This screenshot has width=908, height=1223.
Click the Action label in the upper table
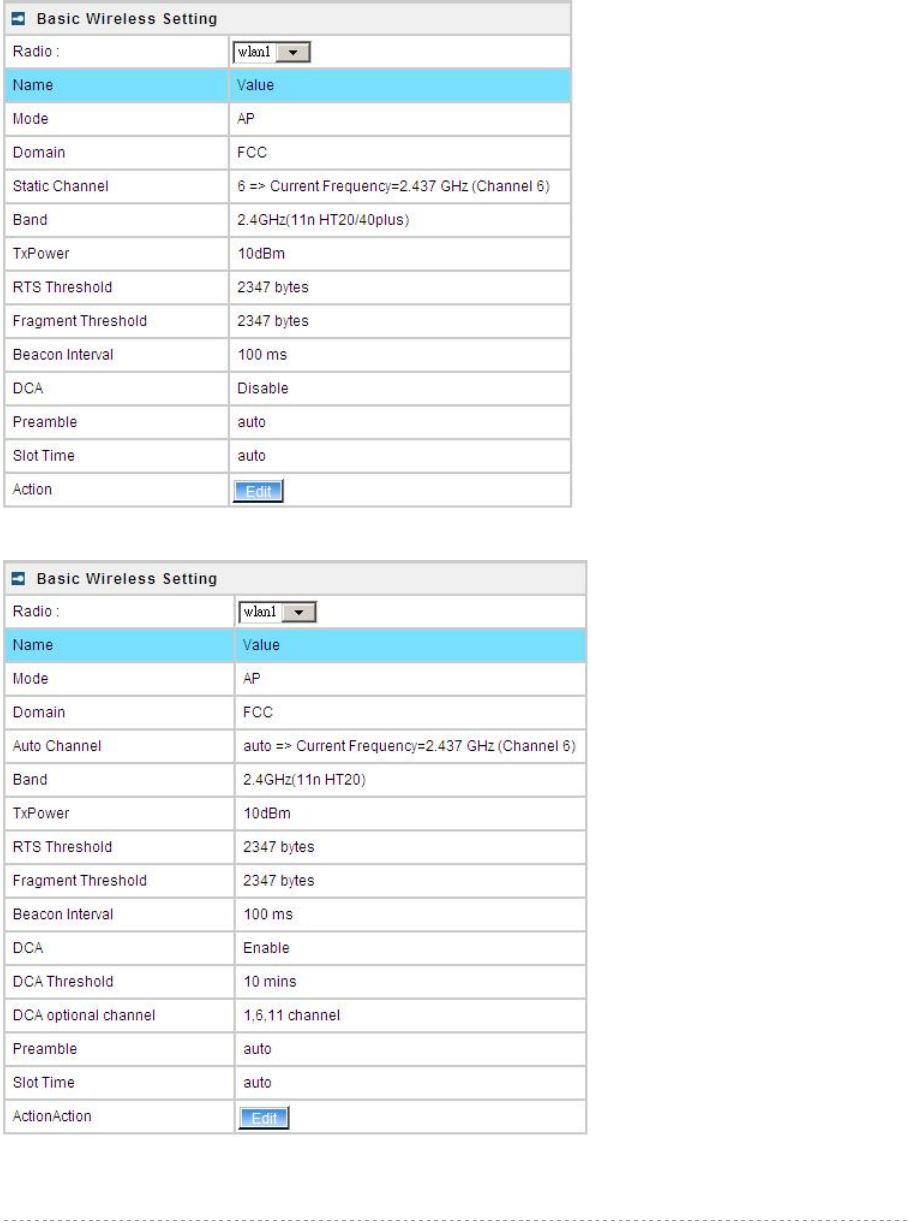click(32, 489)
